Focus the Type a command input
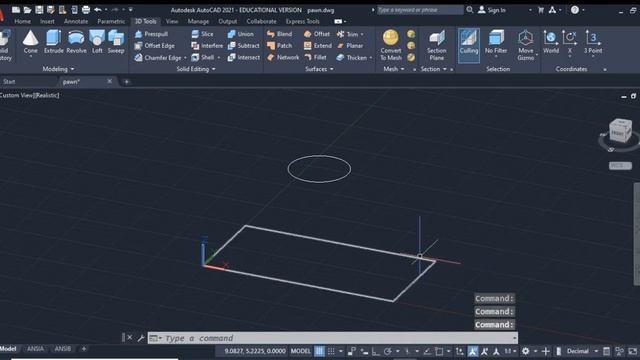The height and width of the screenshot is (360, 640). tap(333, 338)
